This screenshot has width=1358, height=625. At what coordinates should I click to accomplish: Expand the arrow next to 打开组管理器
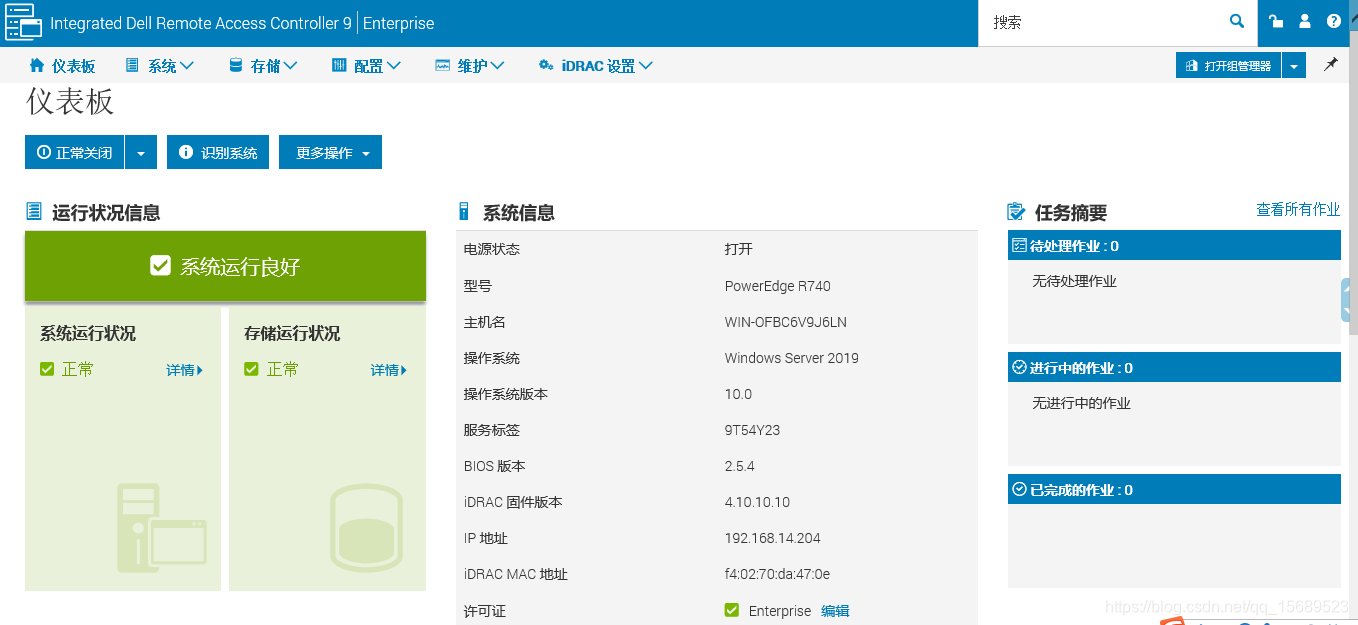click(x=1293, y=64)
